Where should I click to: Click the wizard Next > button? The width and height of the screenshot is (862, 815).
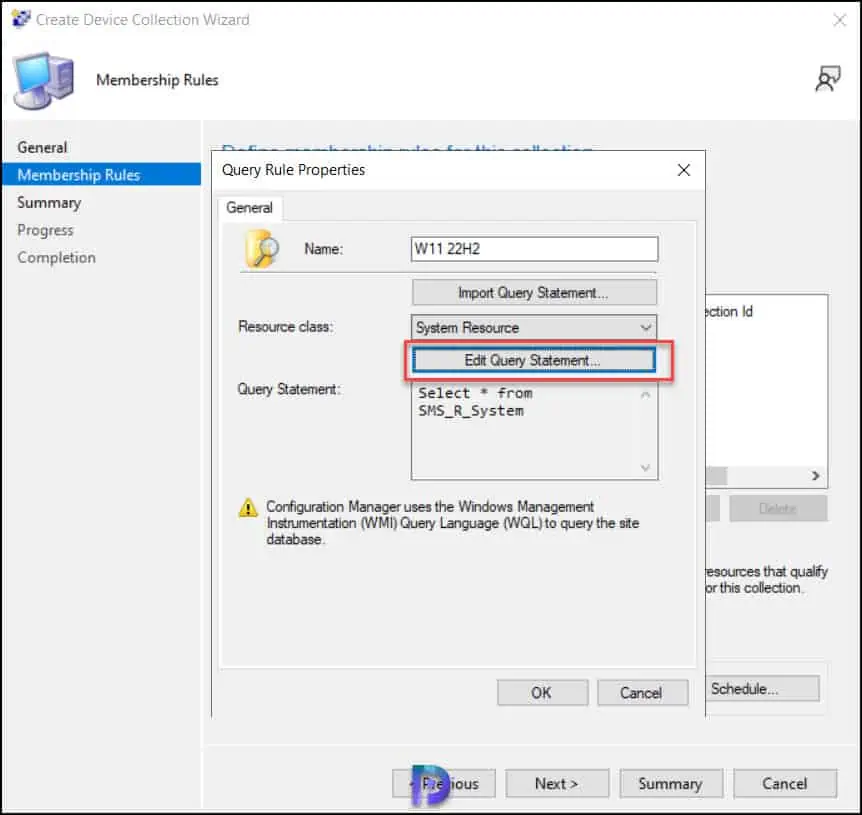(557, 783)
